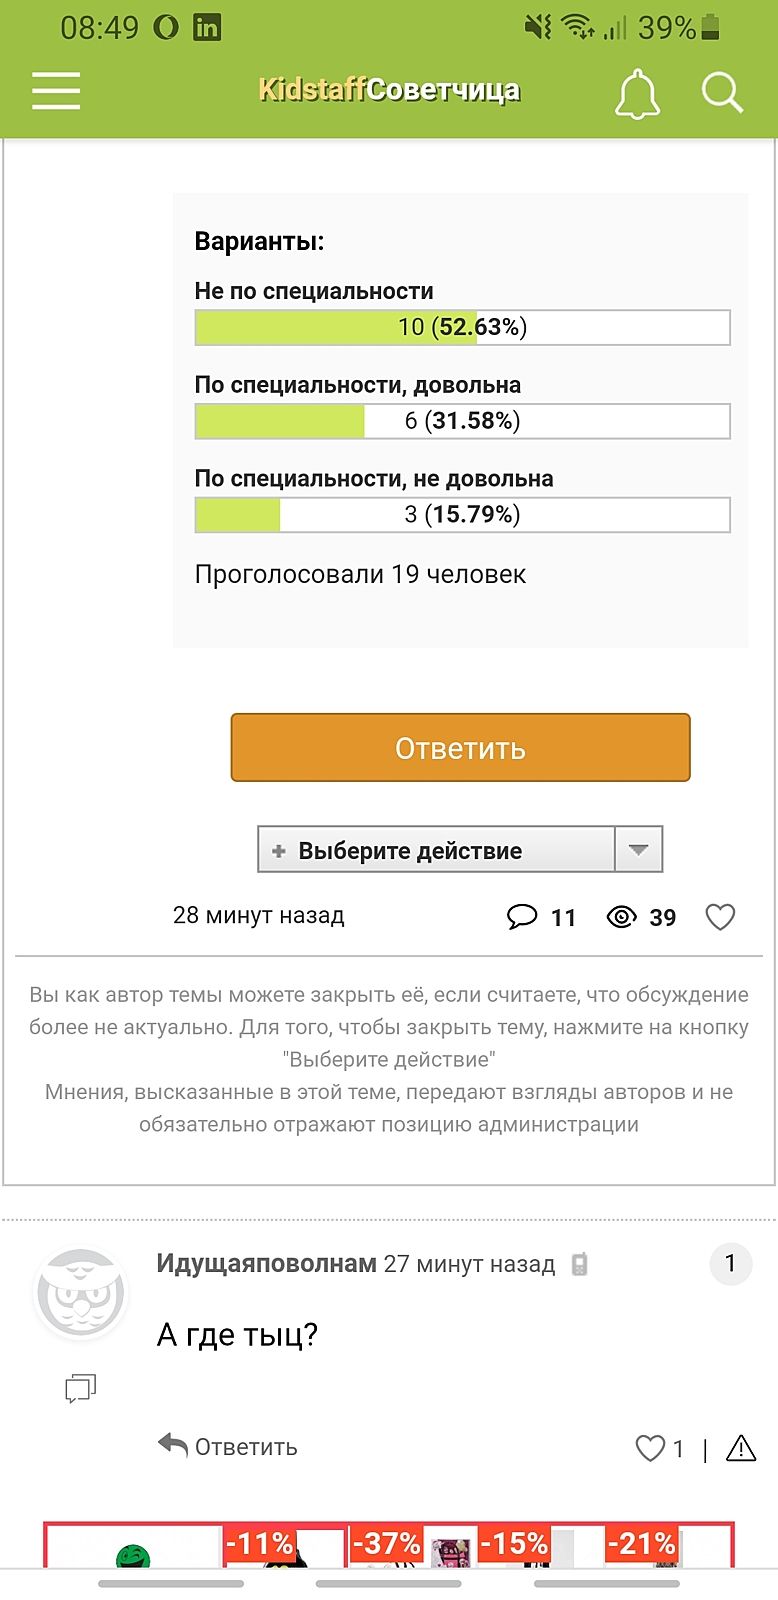The width and height of the screenshot is (778, 1600).
Task: Tap the quote icon under avatar
Action: tap(80, 1388)
